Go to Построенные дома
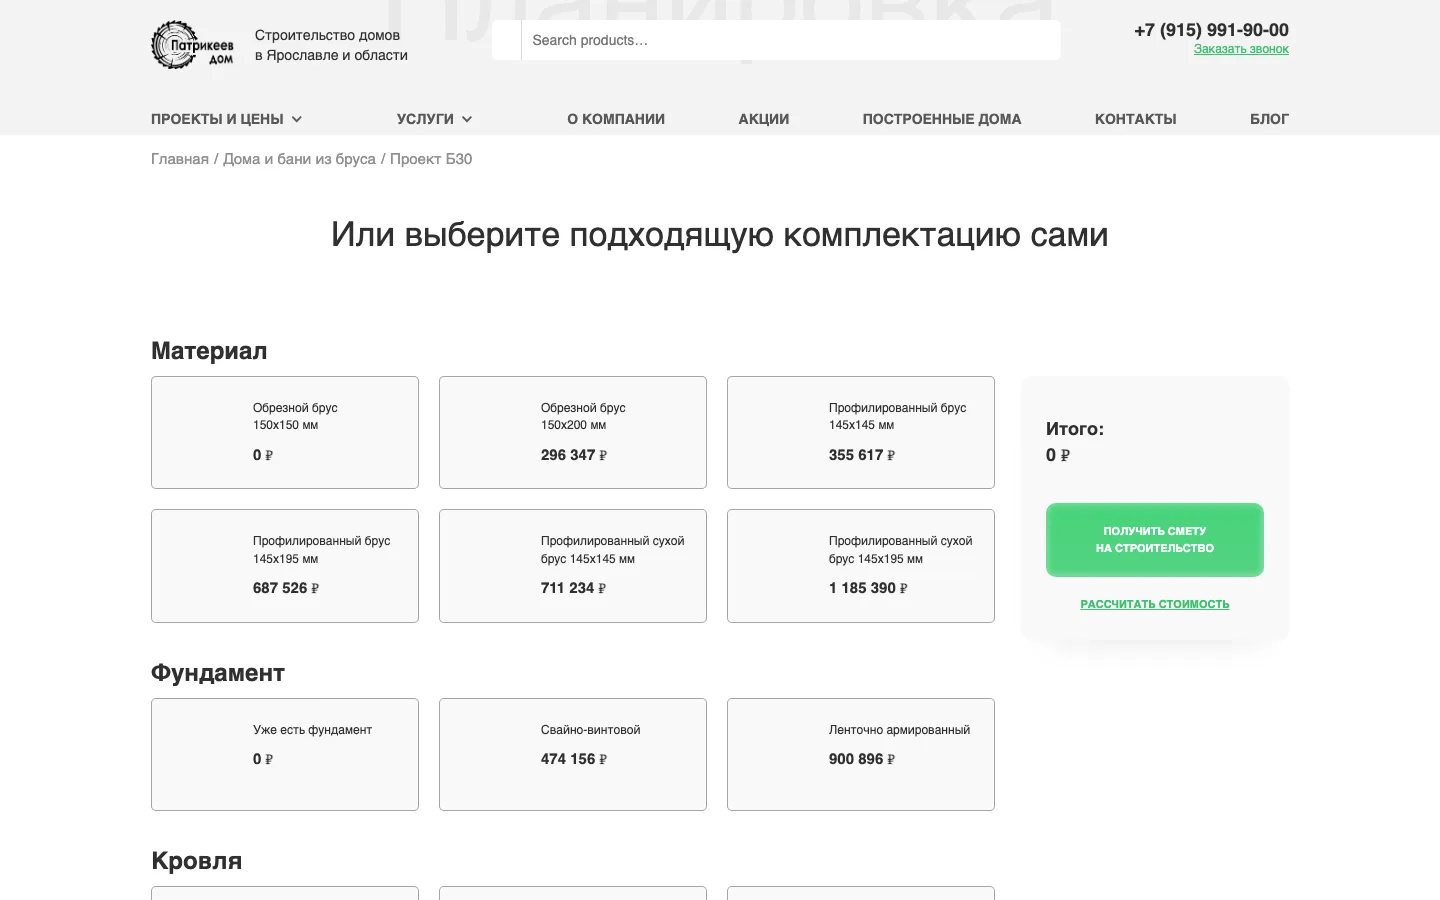The width and height of the screenshot is (1440, 900). 942,119
